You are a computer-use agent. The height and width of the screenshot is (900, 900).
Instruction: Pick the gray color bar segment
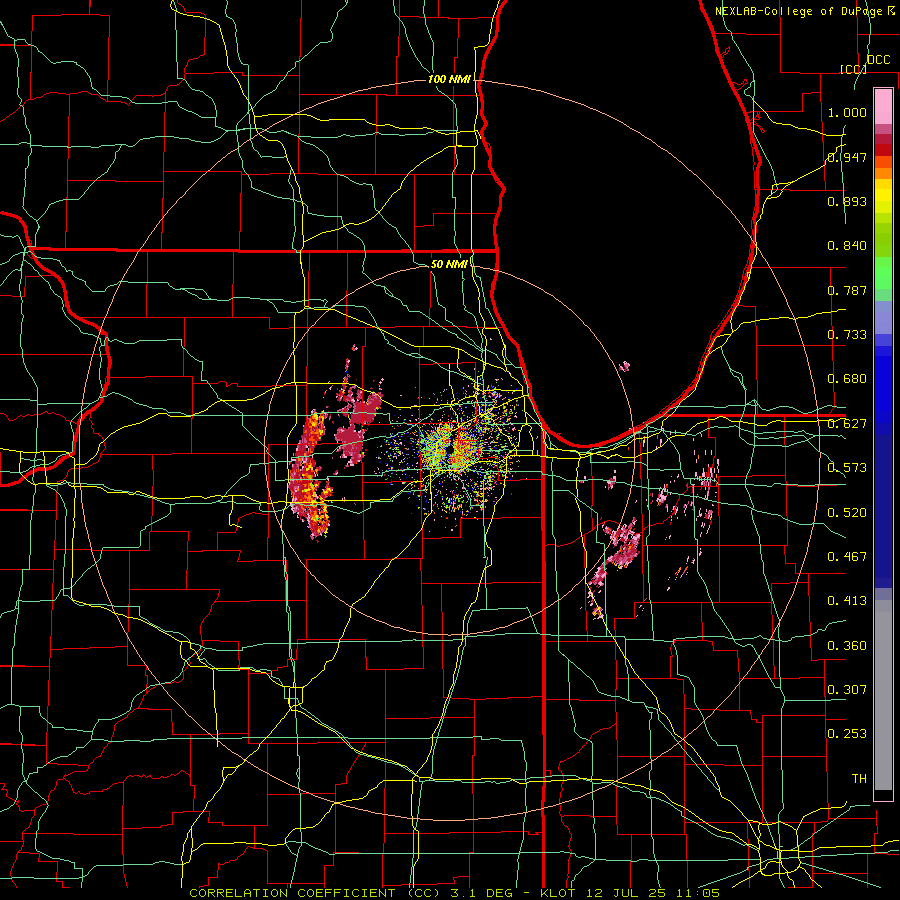click(883, 695)
